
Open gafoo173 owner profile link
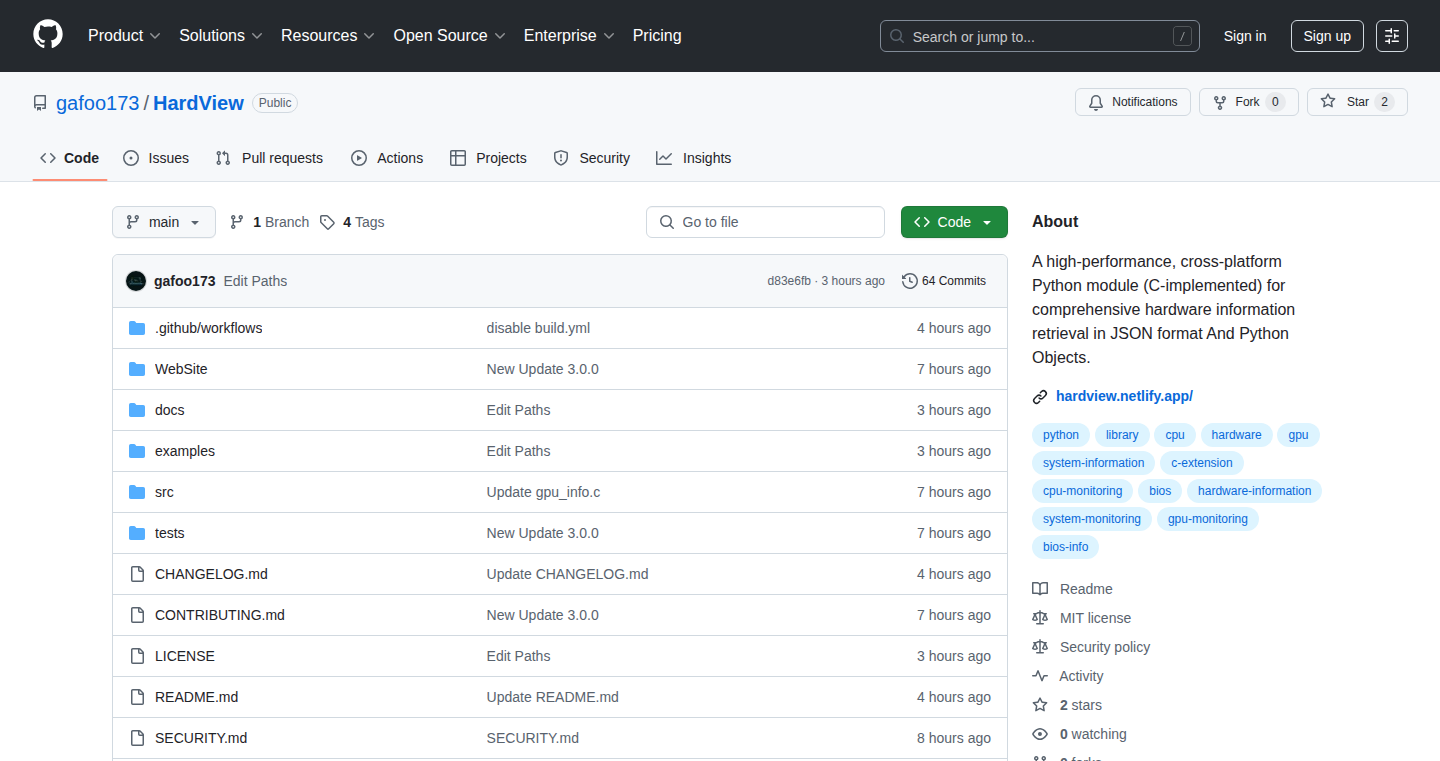tap(98, 103)
